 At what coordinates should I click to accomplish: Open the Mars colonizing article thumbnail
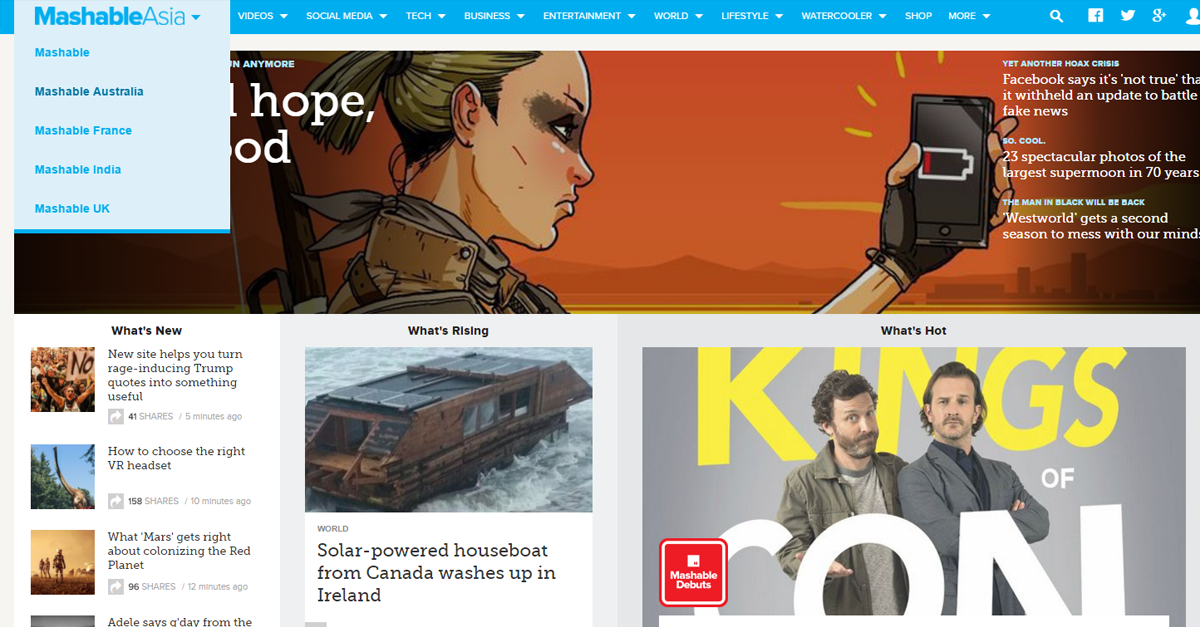pos(63,563)
